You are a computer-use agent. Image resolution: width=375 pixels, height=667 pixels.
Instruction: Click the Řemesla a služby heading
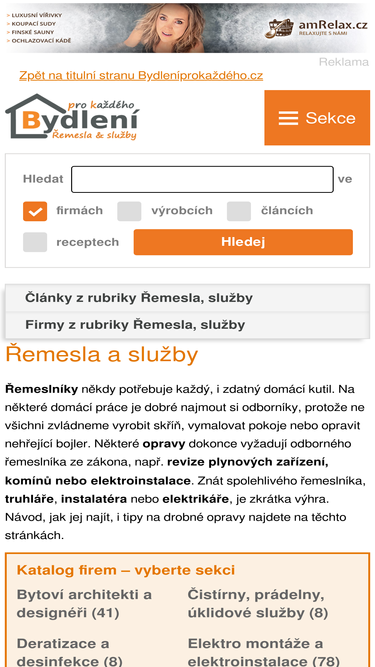tap(102, 355)
